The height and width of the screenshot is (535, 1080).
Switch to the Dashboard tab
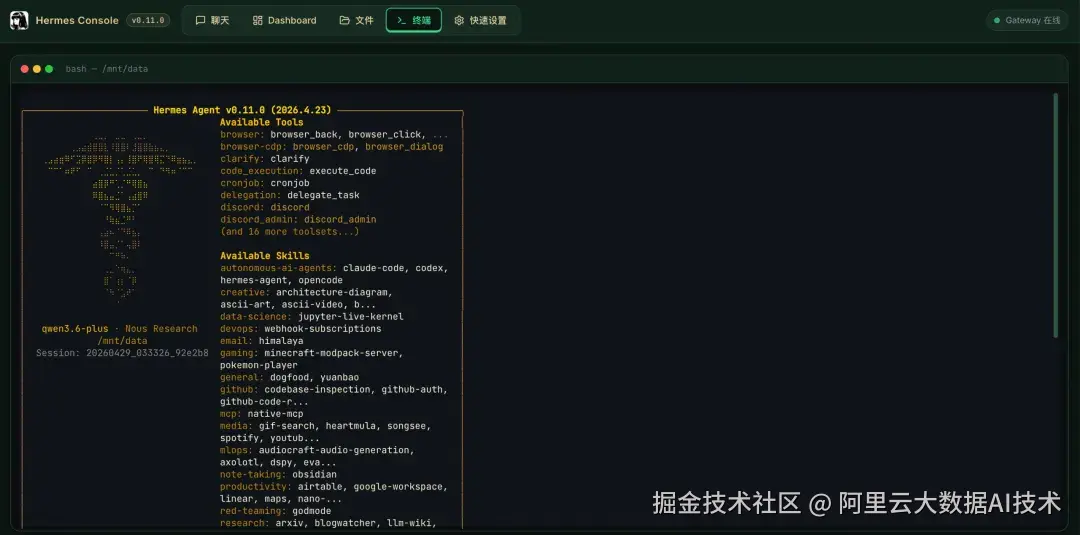(x=284, y=21)
